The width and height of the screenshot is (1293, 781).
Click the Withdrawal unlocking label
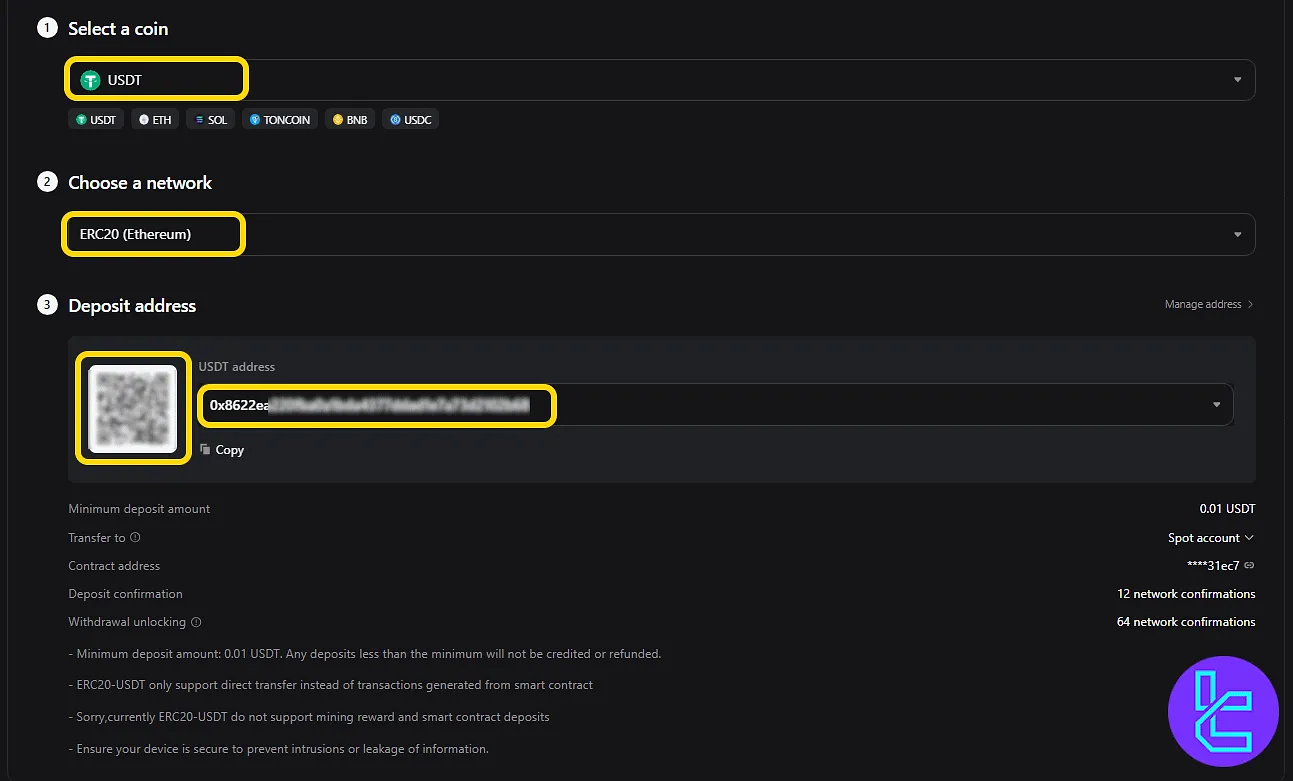[127, 622]
